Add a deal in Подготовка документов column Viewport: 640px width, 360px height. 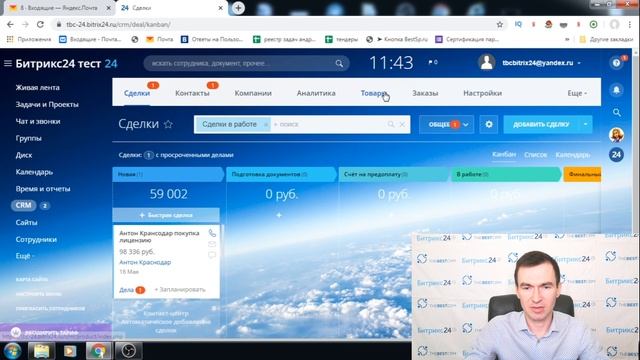pyautogui.click(x=279, y=215)
